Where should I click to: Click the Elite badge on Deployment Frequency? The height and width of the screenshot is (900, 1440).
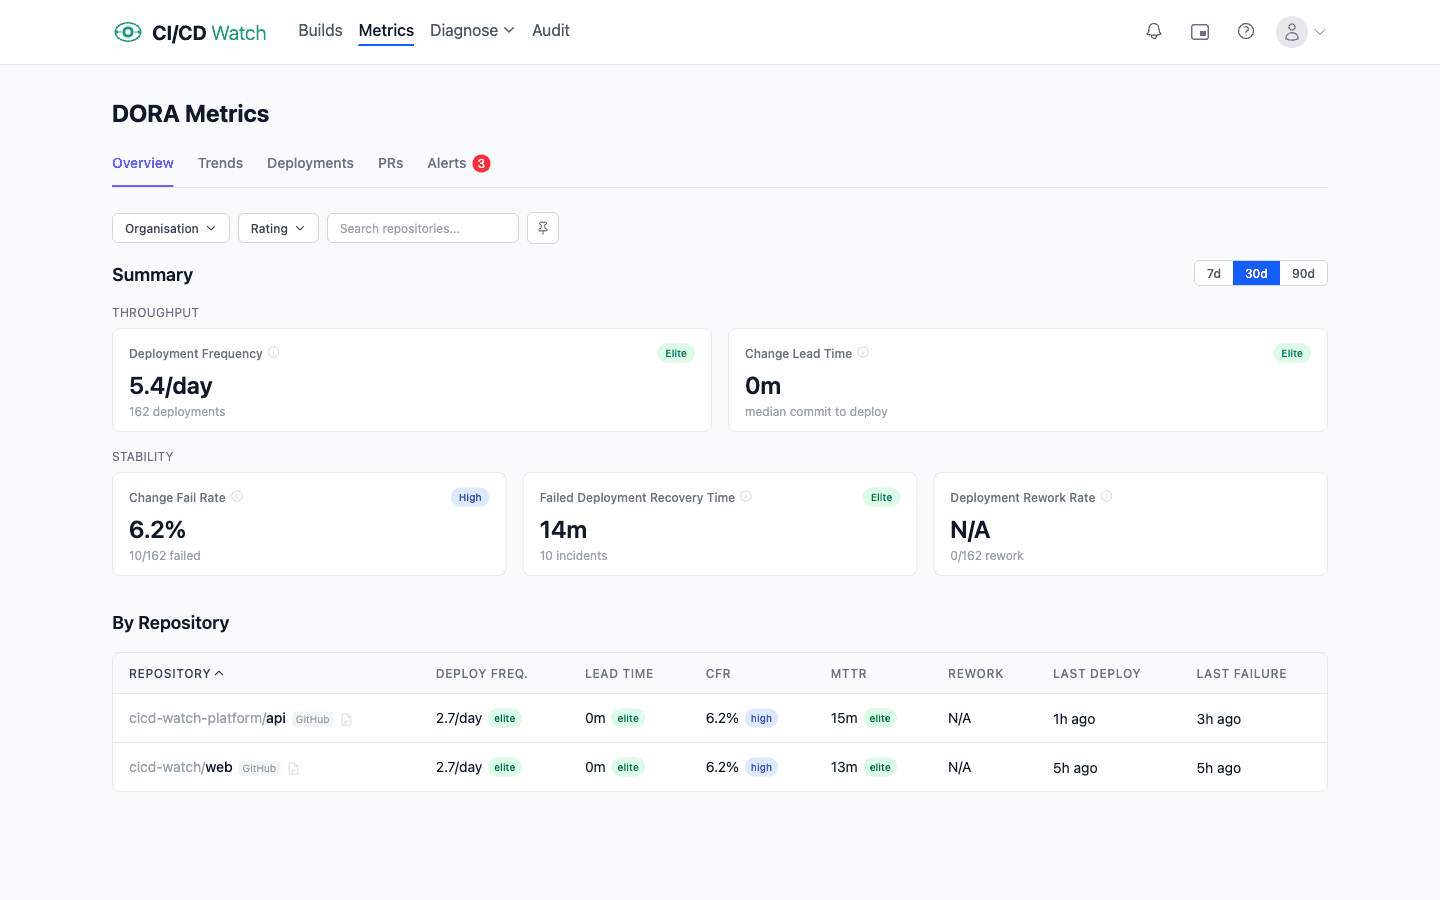point(676,353)
